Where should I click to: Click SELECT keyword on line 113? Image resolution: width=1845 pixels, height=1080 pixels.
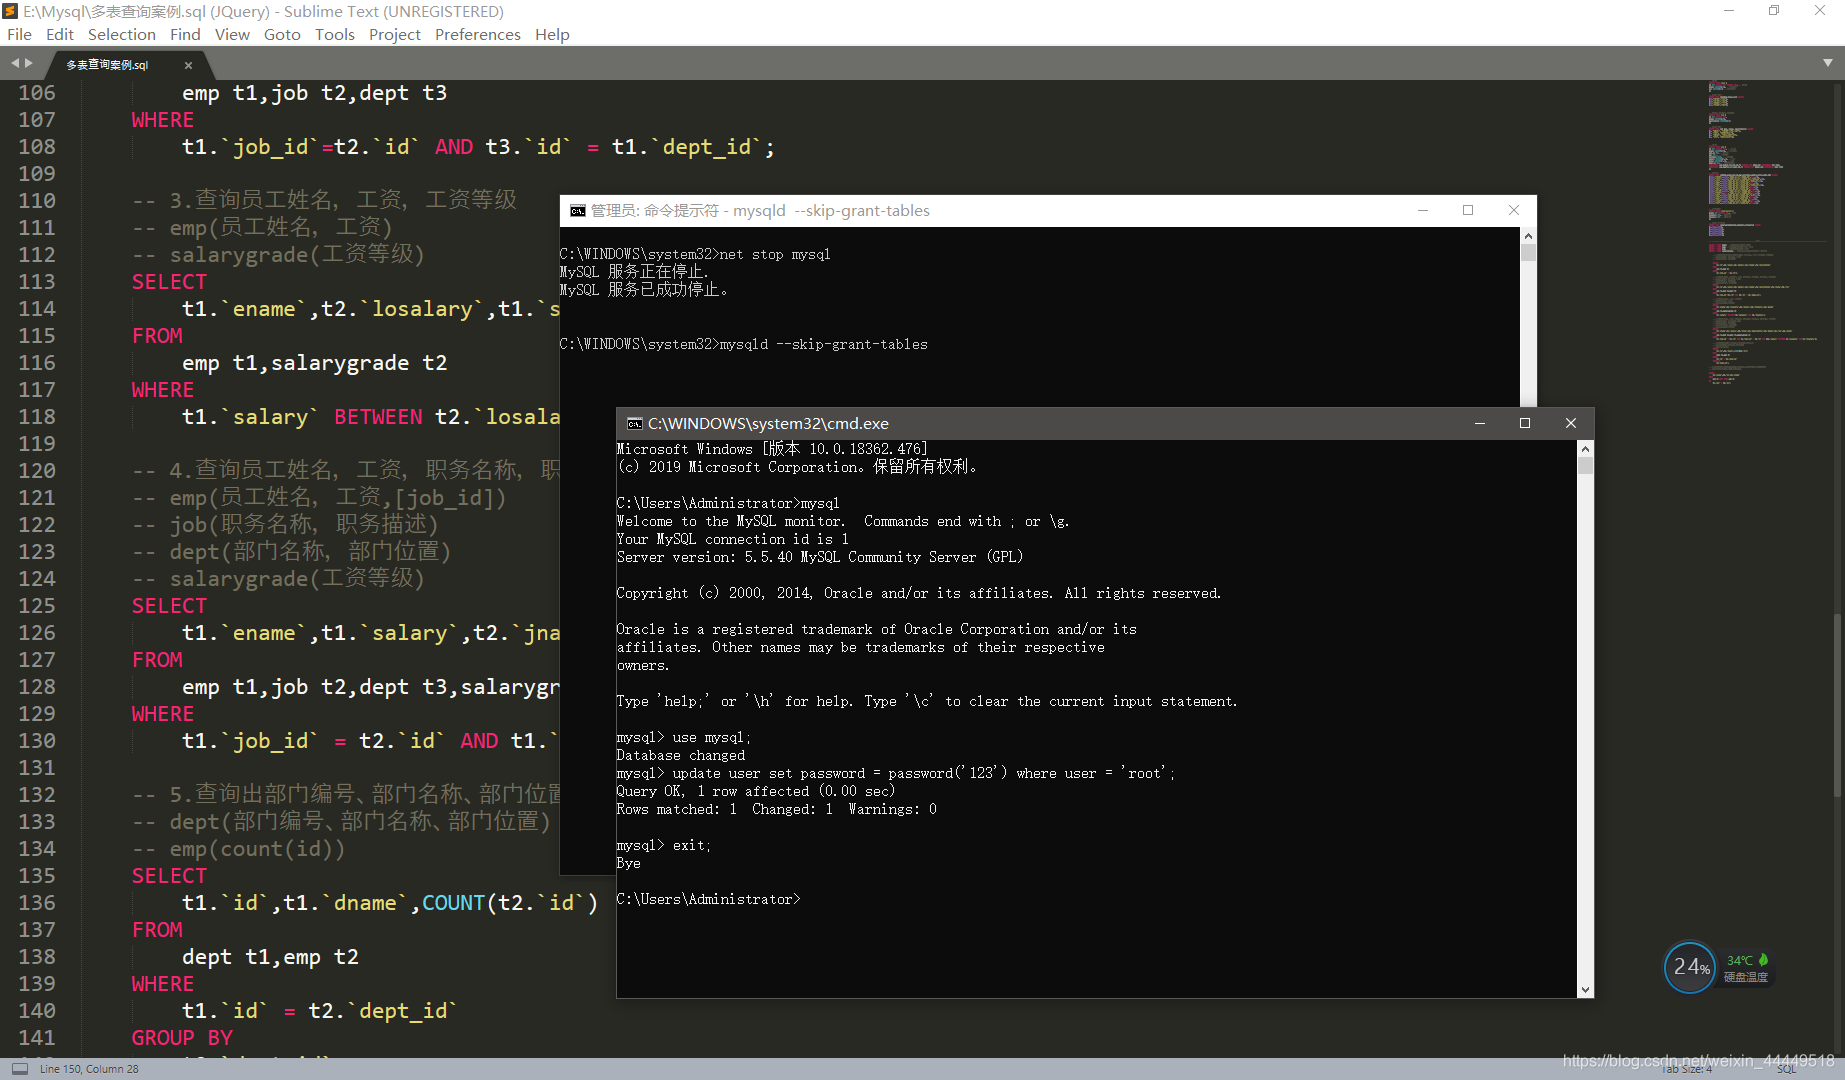170,282
